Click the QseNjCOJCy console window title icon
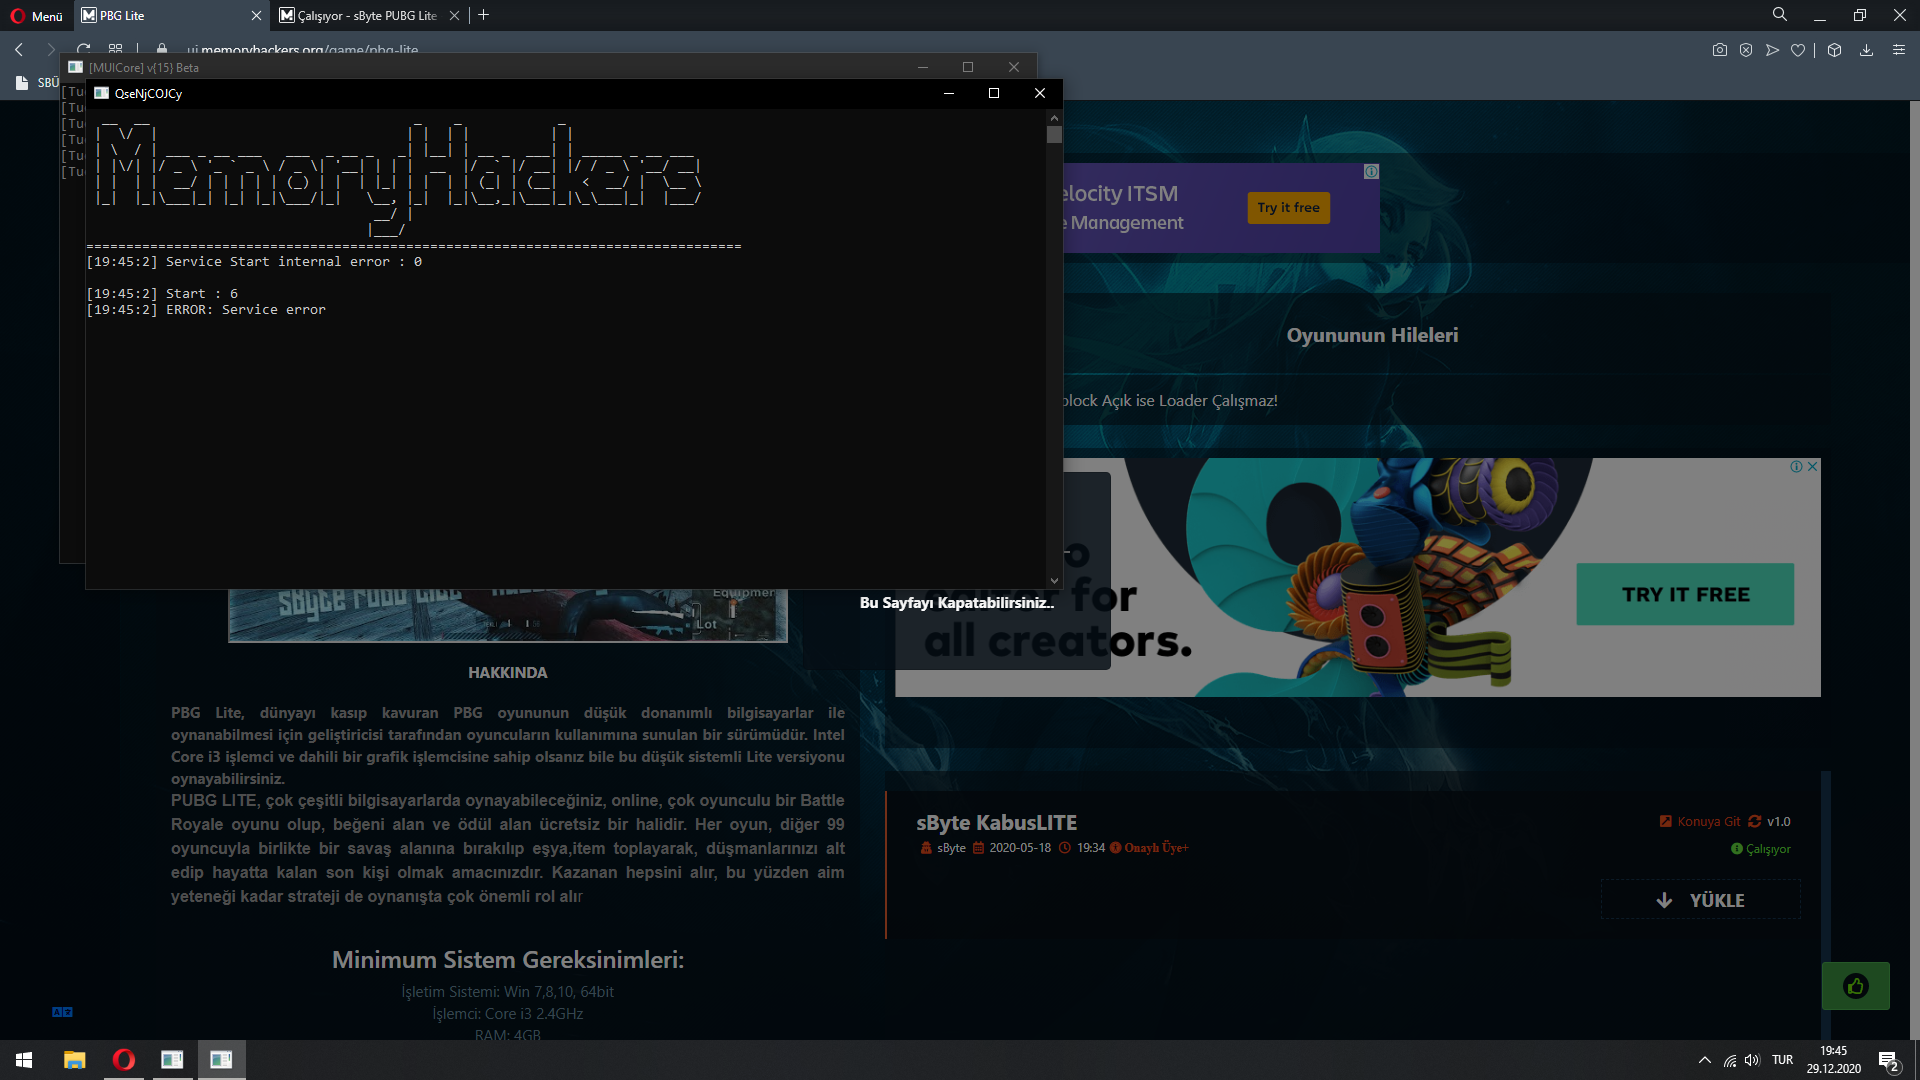 point(101,93)
